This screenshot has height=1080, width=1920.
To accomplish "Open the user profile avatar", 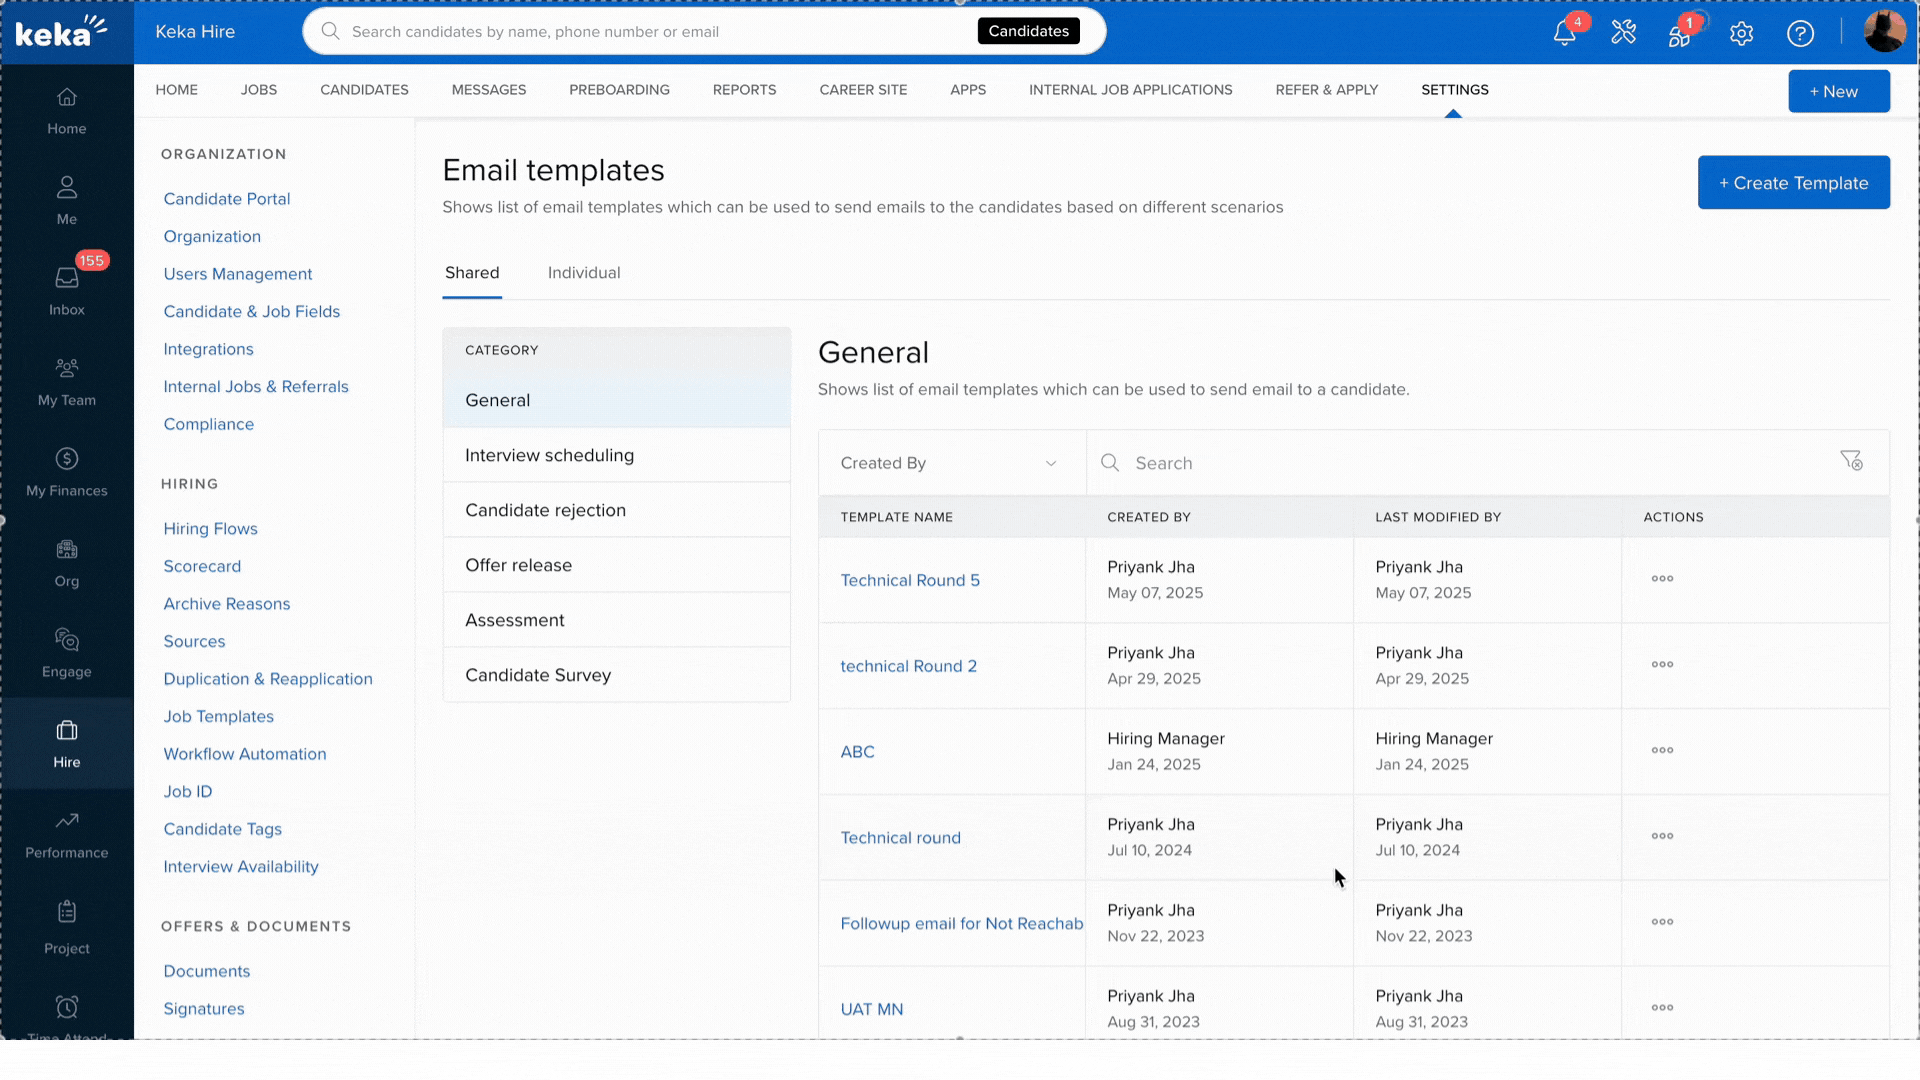I will 1884,31.
